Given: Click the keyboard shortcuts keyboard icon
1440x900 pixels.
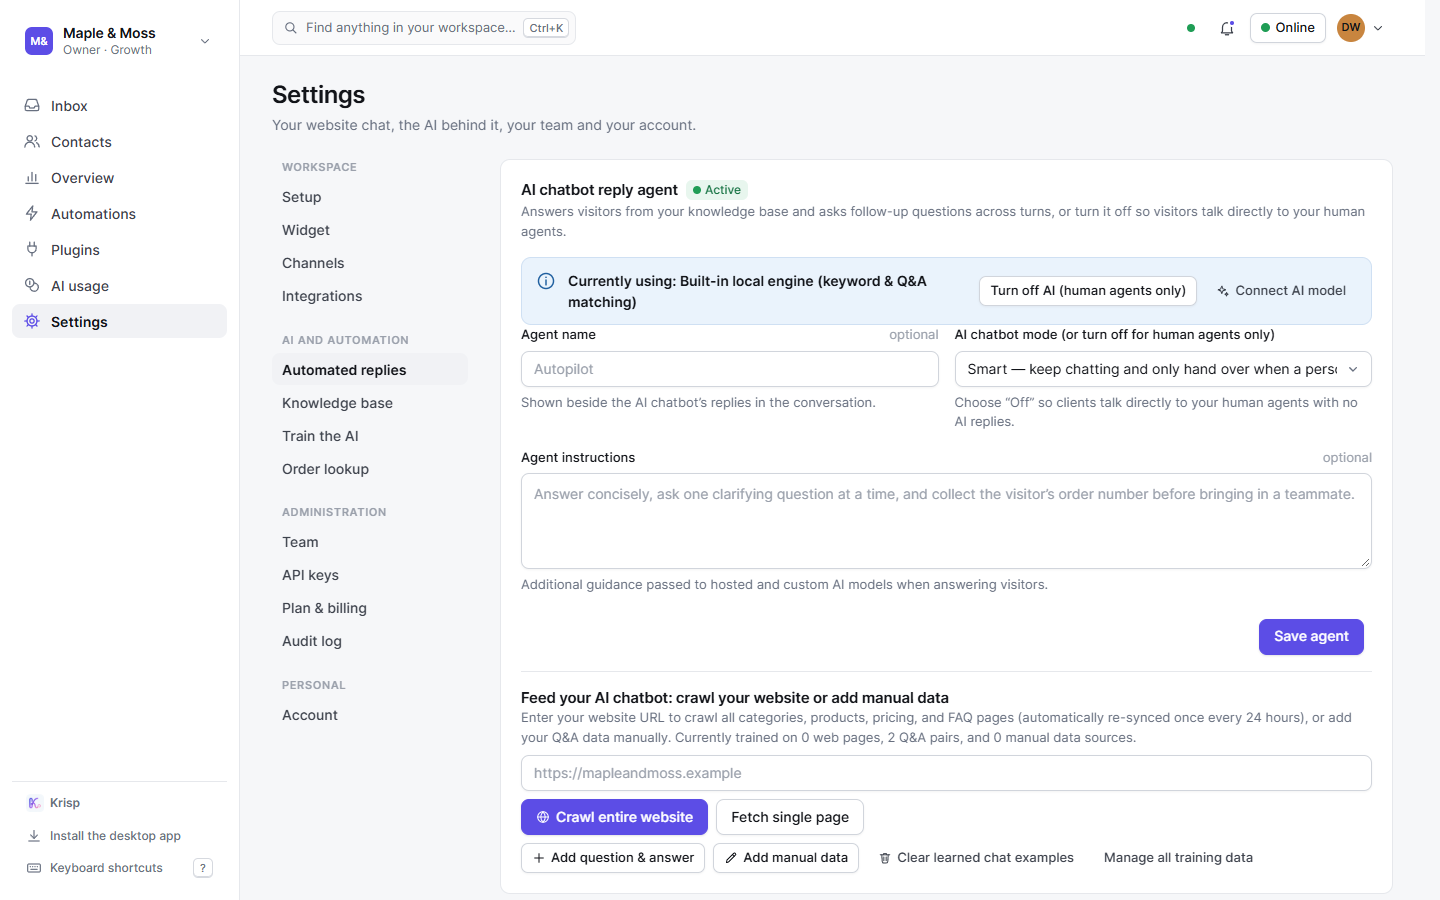Looking at the screenshot, I should click(x=34, y=868).
